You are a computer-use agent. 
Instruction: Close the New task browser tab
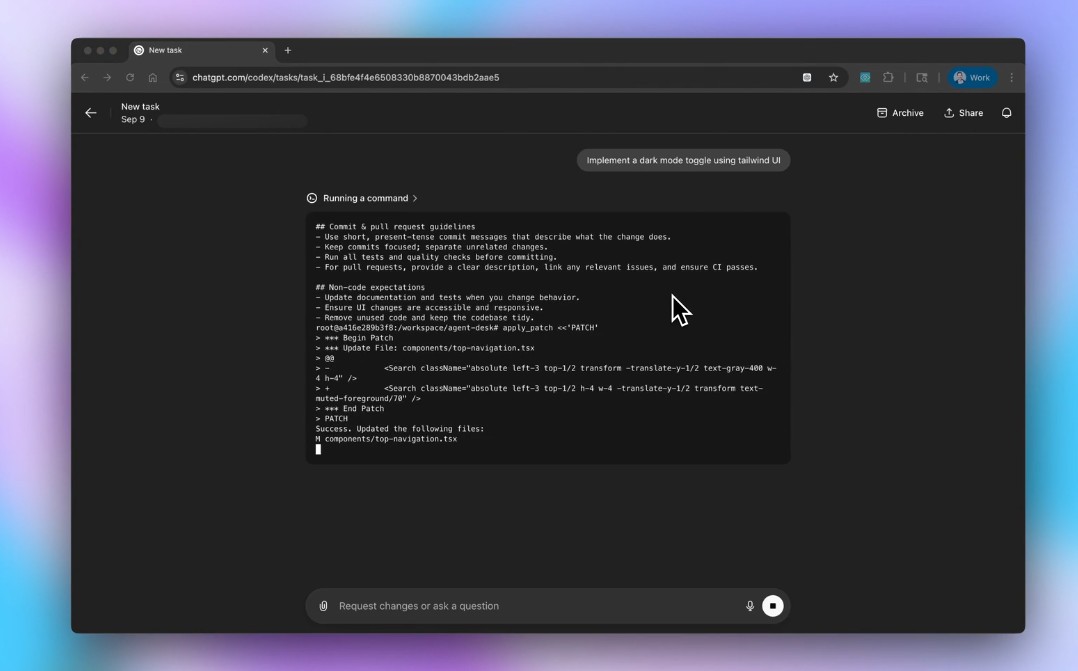(265, 50)
